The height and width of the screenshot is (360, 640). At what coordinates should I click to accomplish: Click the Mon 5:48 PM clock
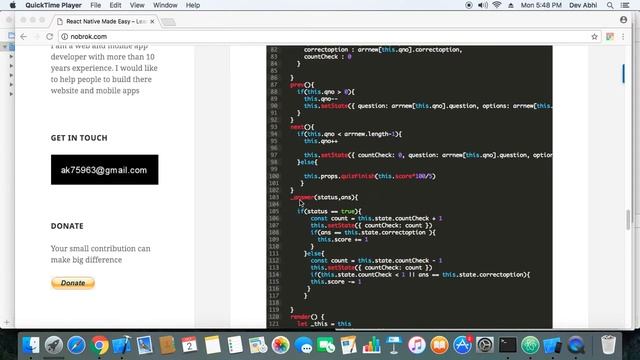tap(541, 5)
